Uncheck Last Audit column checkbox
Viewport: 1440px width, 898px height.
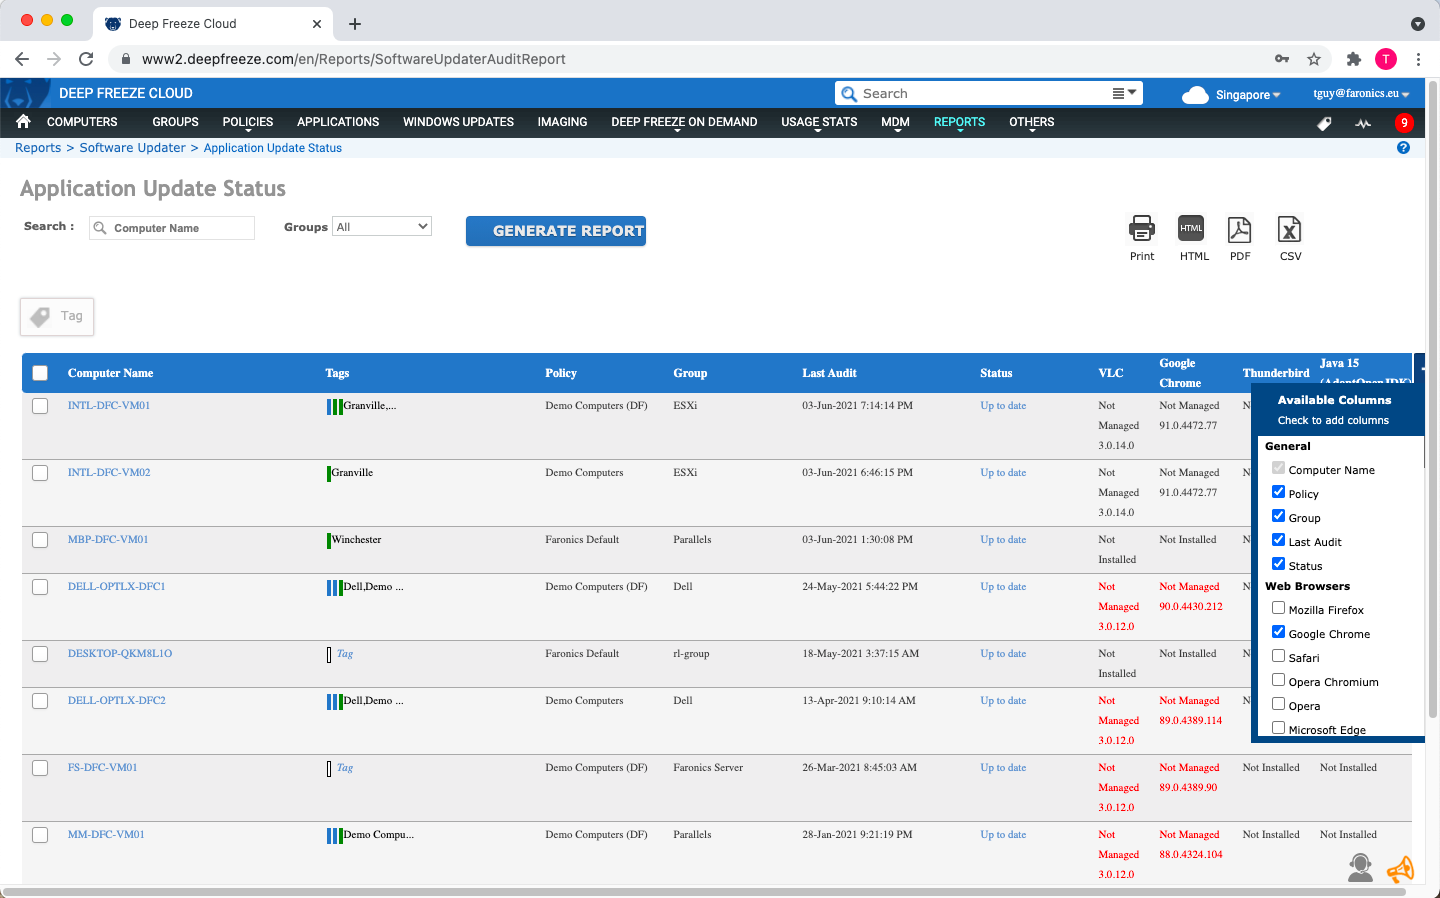[x=1278, y=540]
